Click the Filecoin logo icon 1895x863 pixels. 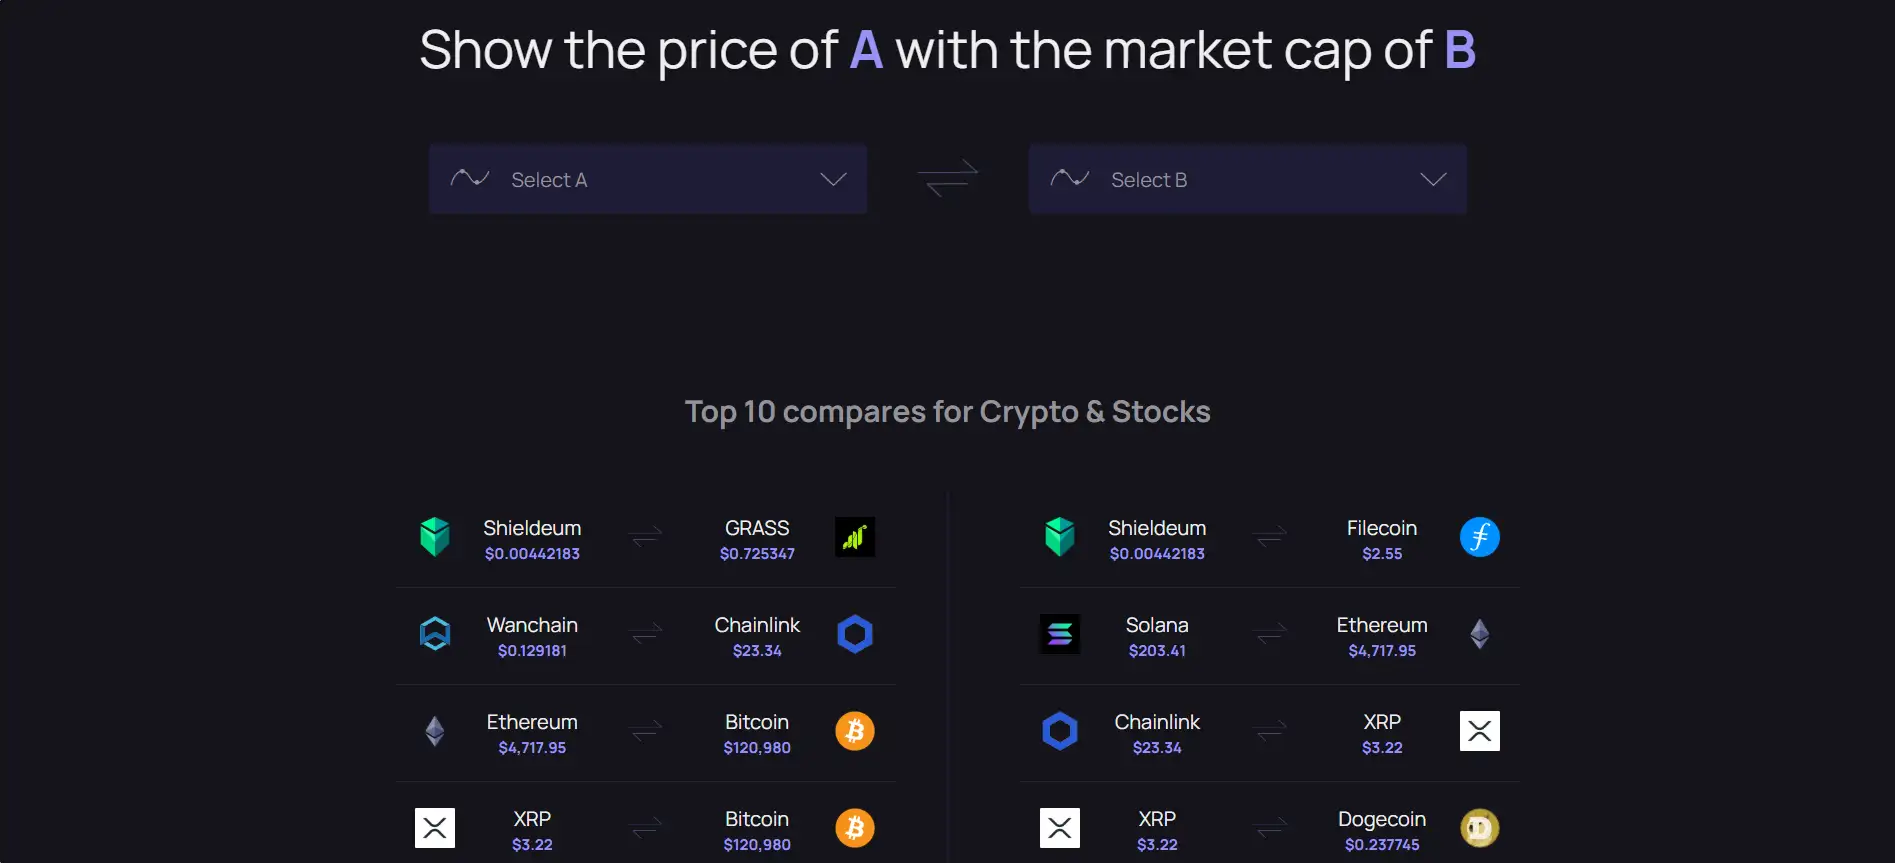1479,537
